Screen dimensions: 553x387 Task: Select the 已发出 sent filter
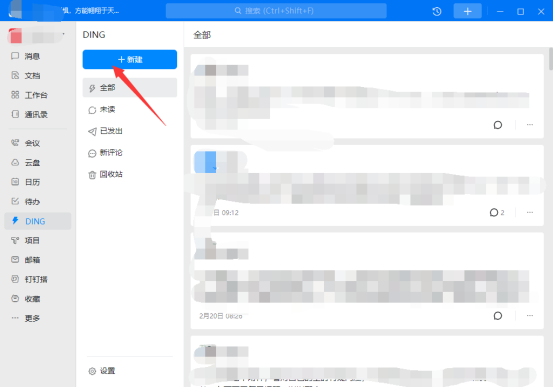(130, 131)
